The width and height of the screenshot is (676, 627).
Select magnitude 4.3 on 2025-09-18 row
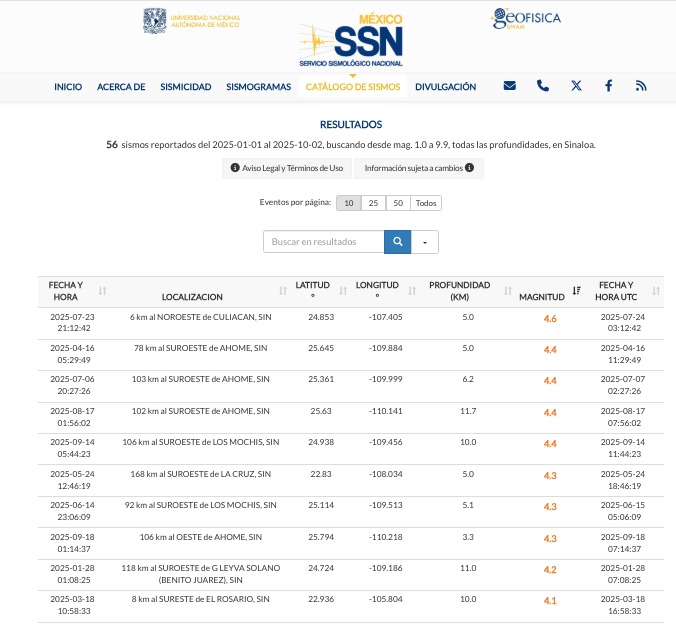pyautogui.click(x=550, y=539)
